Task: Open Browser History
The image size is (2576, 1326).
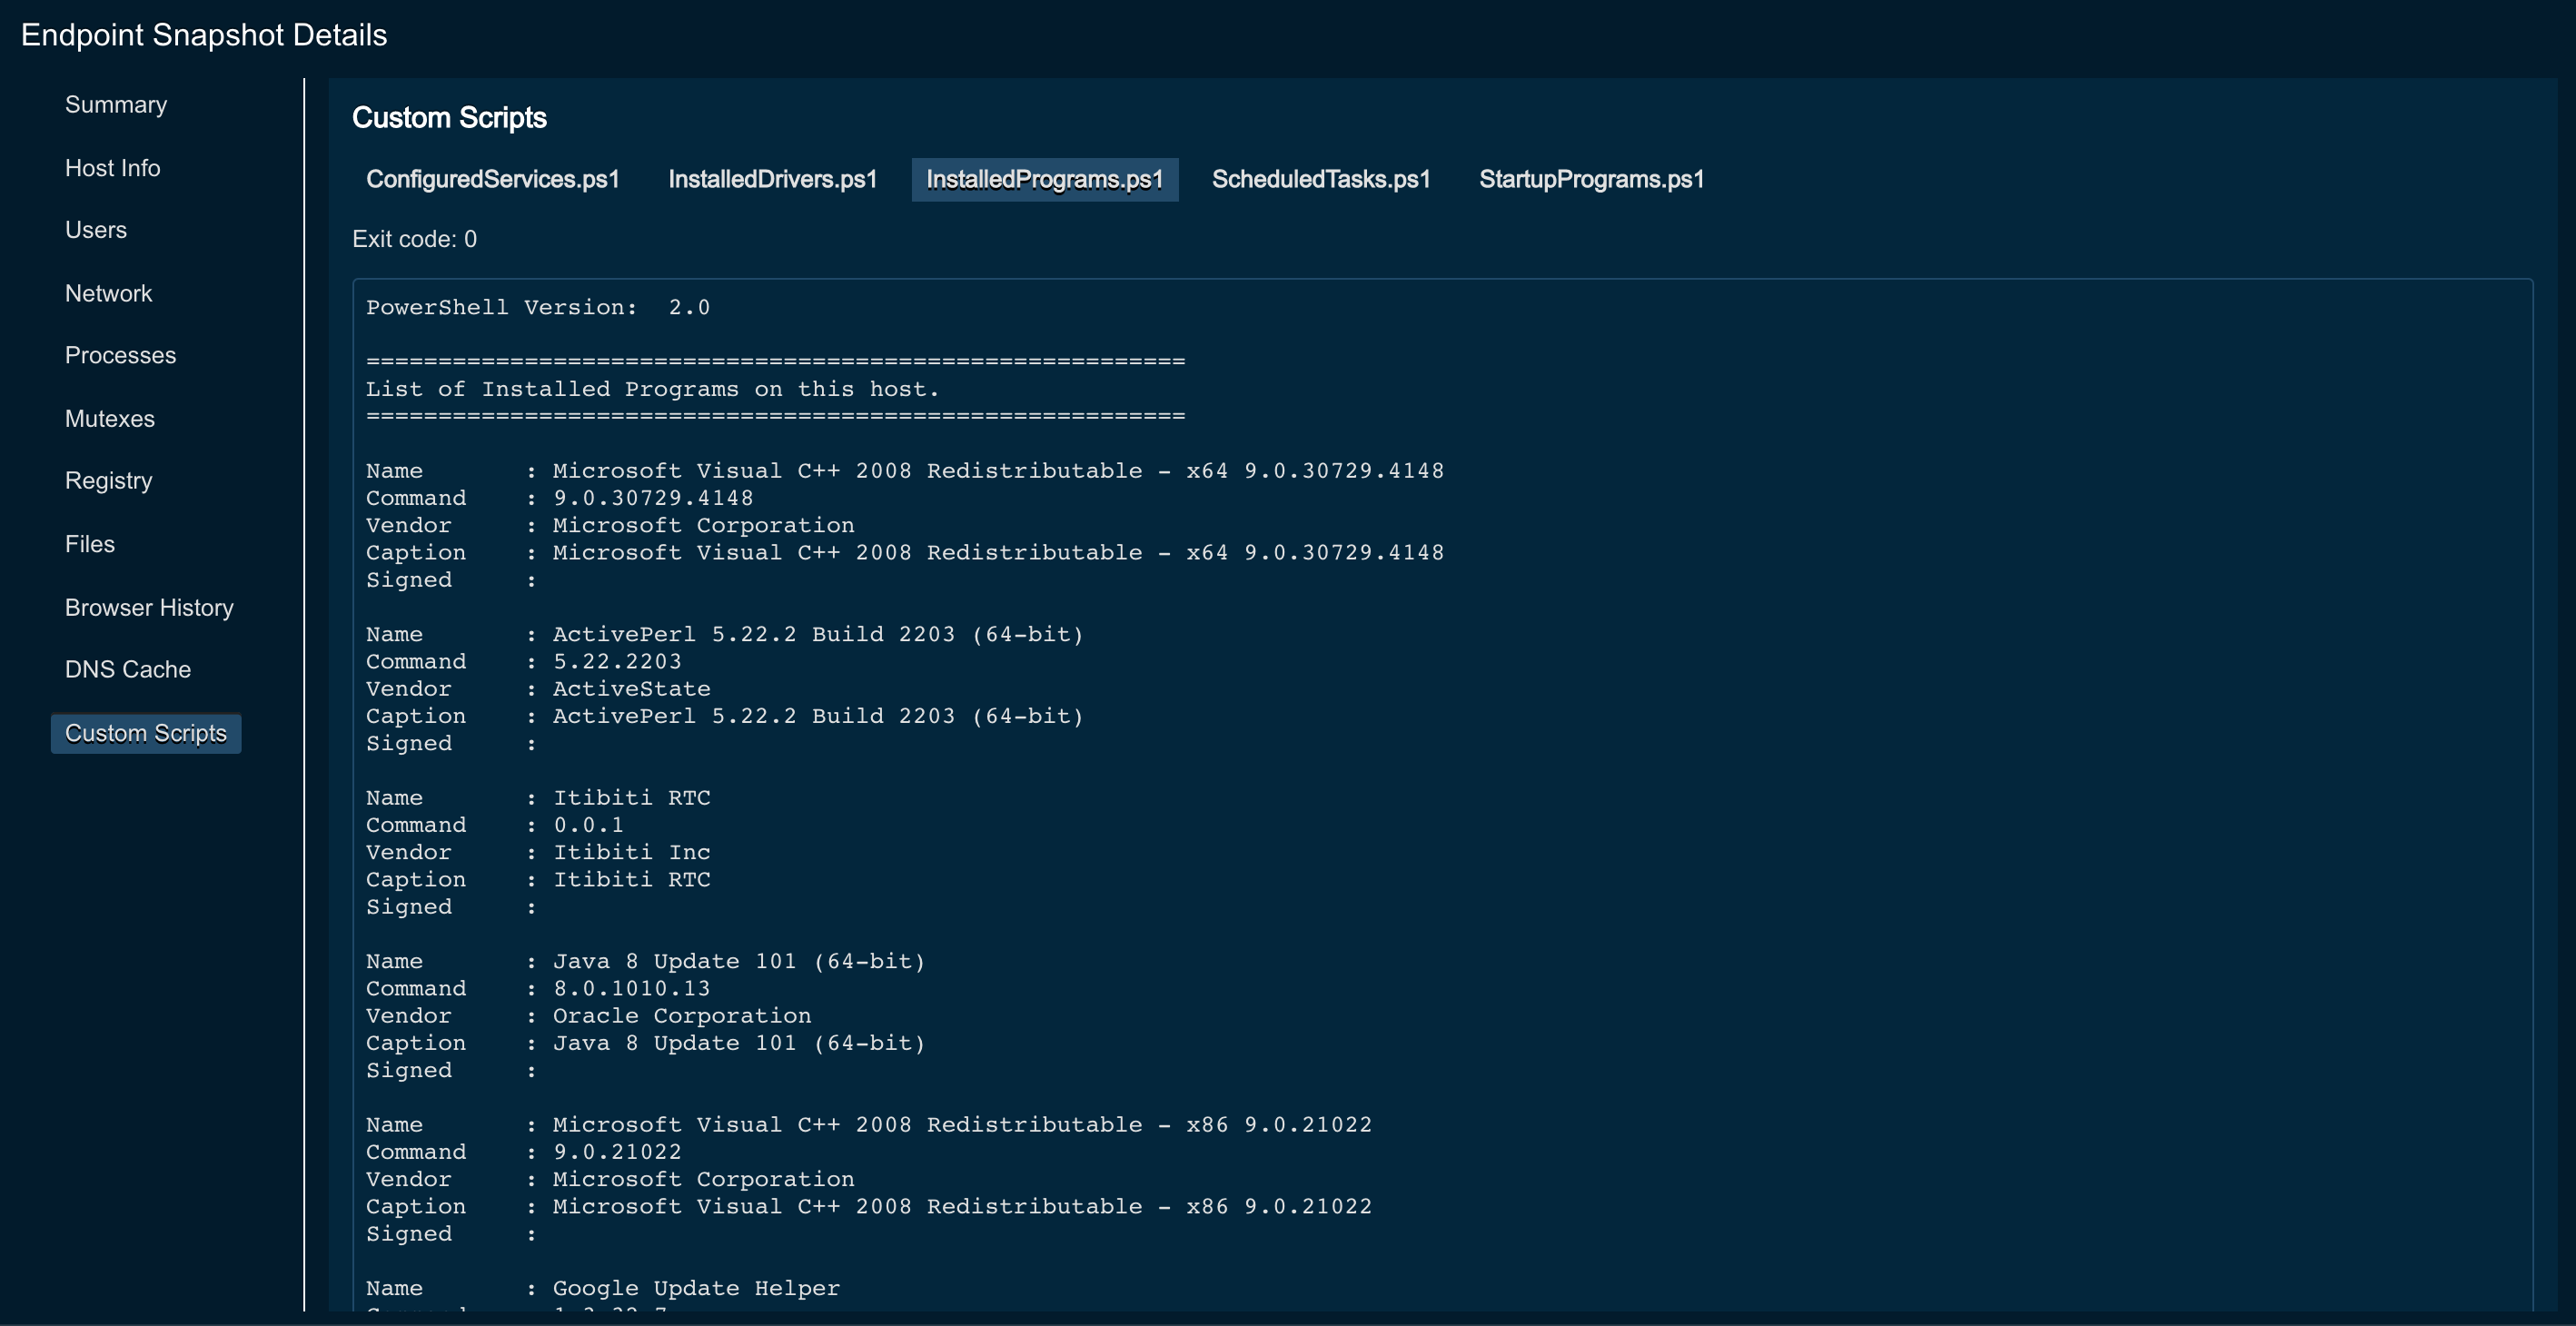Action: click(149, 608)
